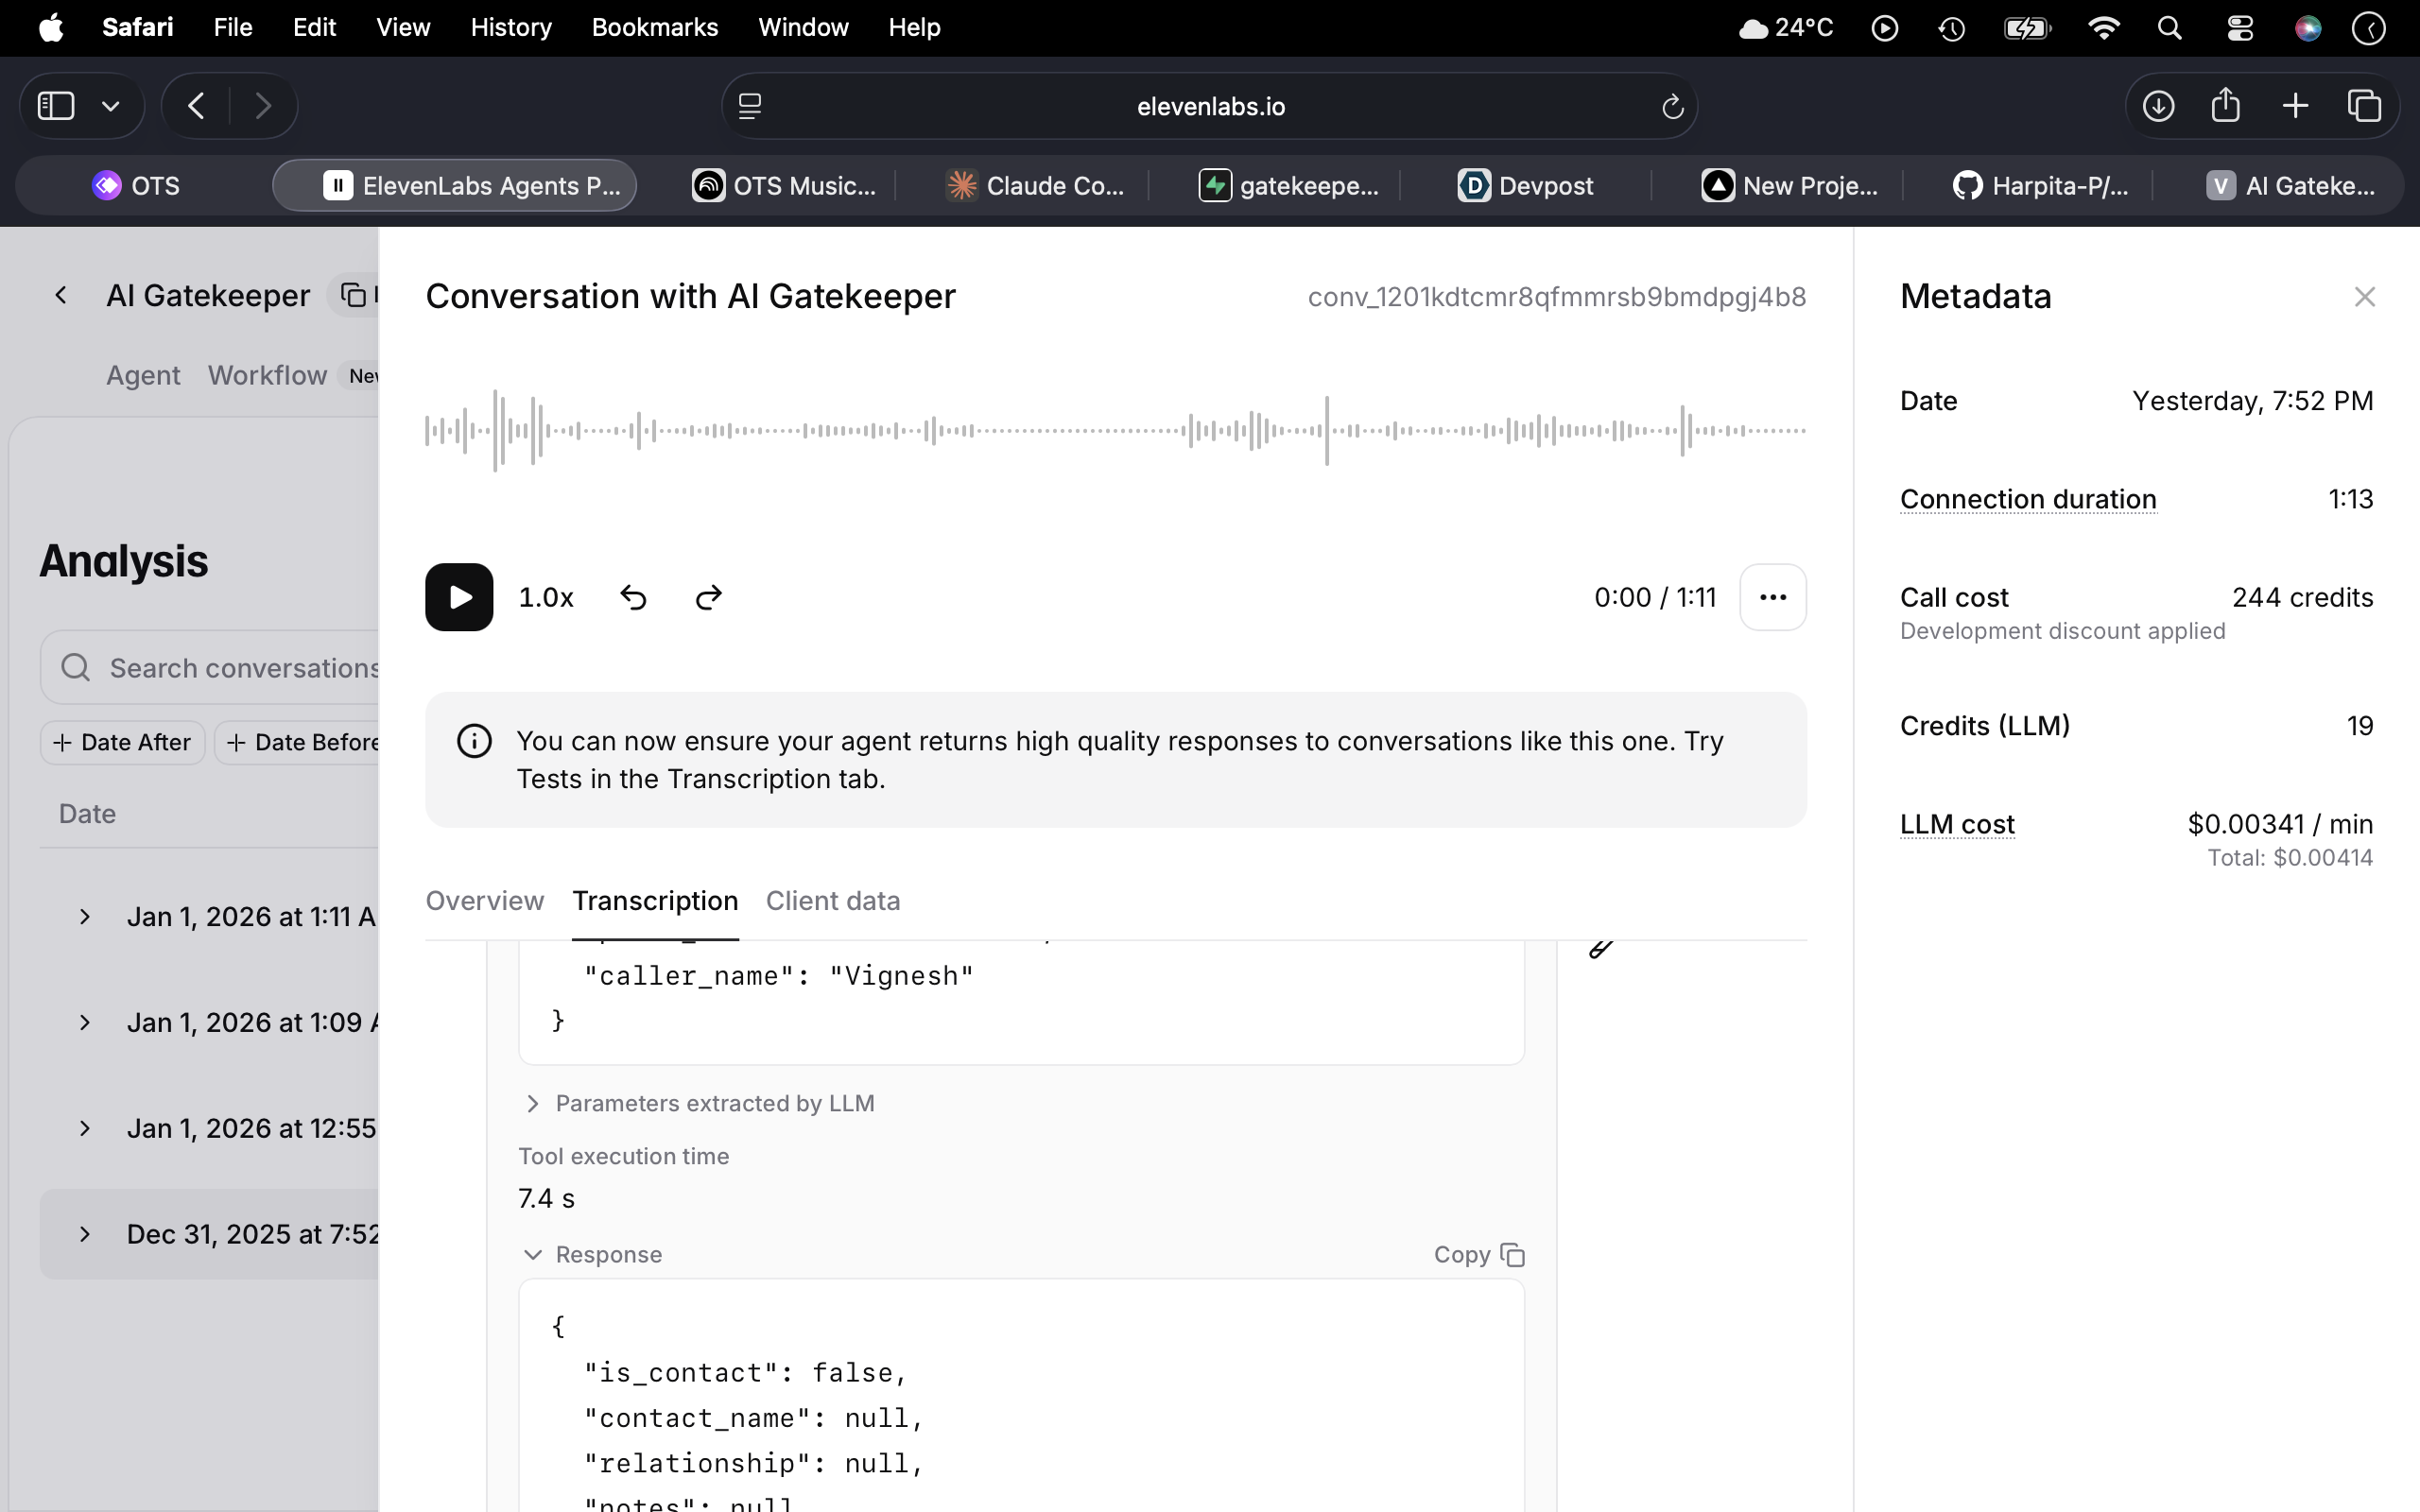Go back from AI Gatekeeper agent page

point(61,295)
